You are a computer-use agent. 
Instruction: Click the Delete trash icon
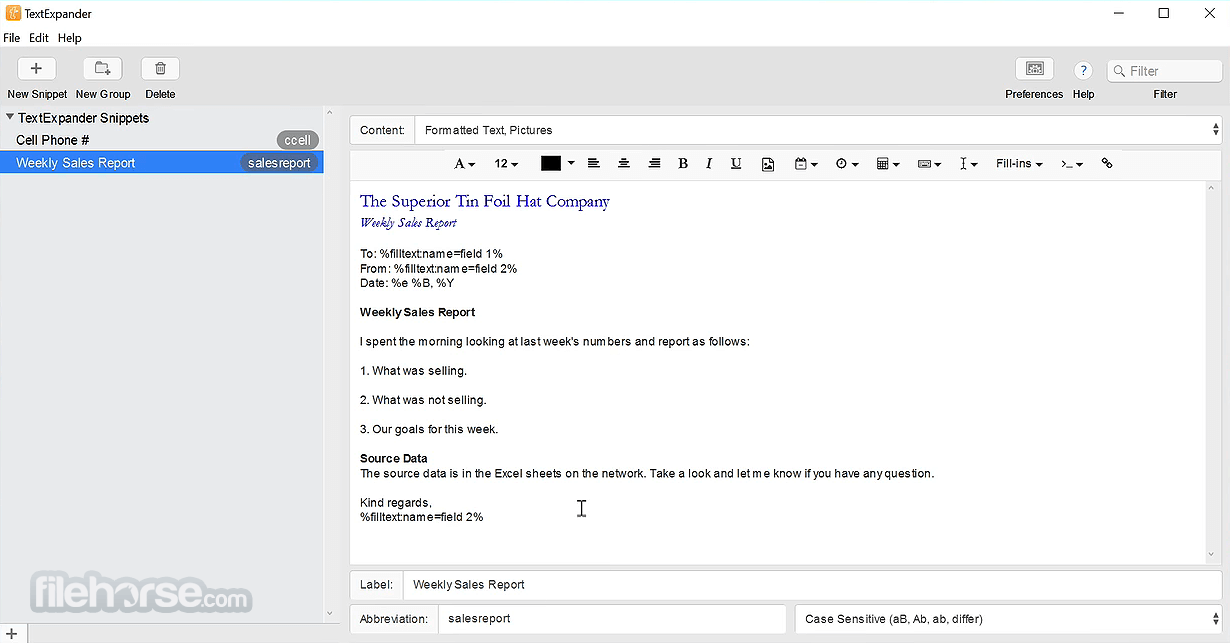(x=160, y=69)
